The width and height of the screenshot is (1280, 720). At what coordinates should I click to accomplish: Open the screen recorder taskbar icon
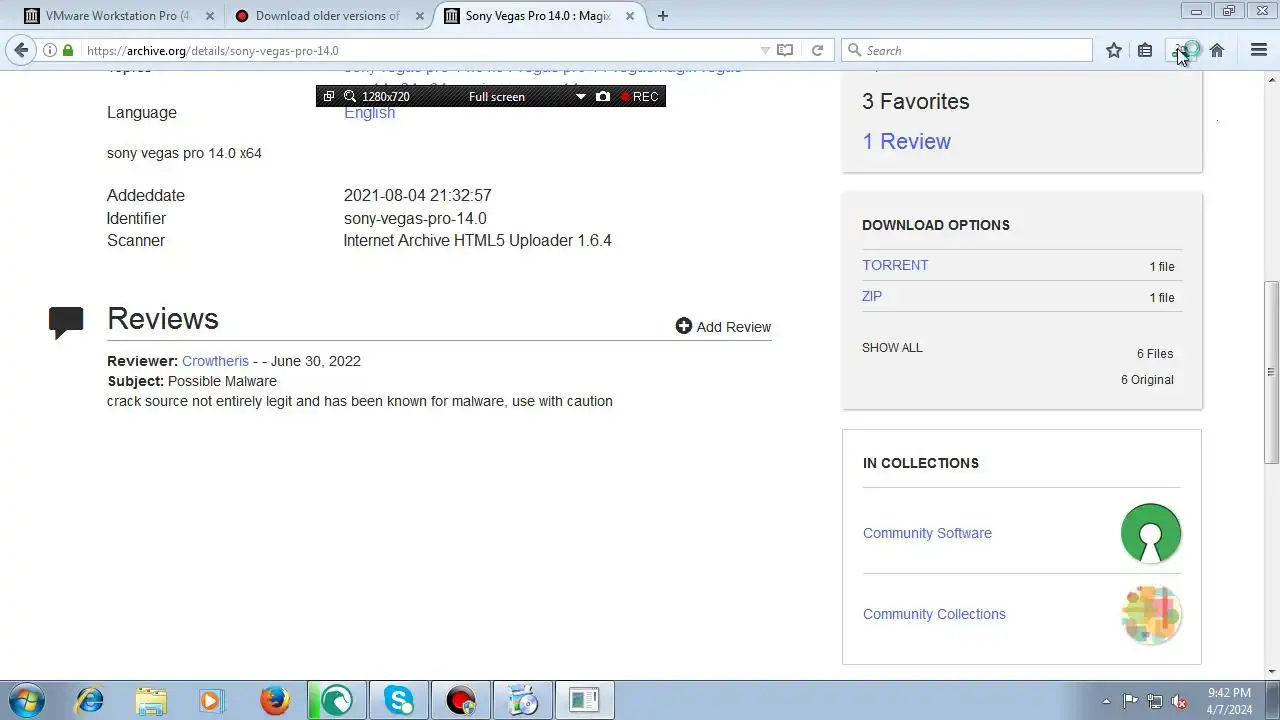point(460,700)
